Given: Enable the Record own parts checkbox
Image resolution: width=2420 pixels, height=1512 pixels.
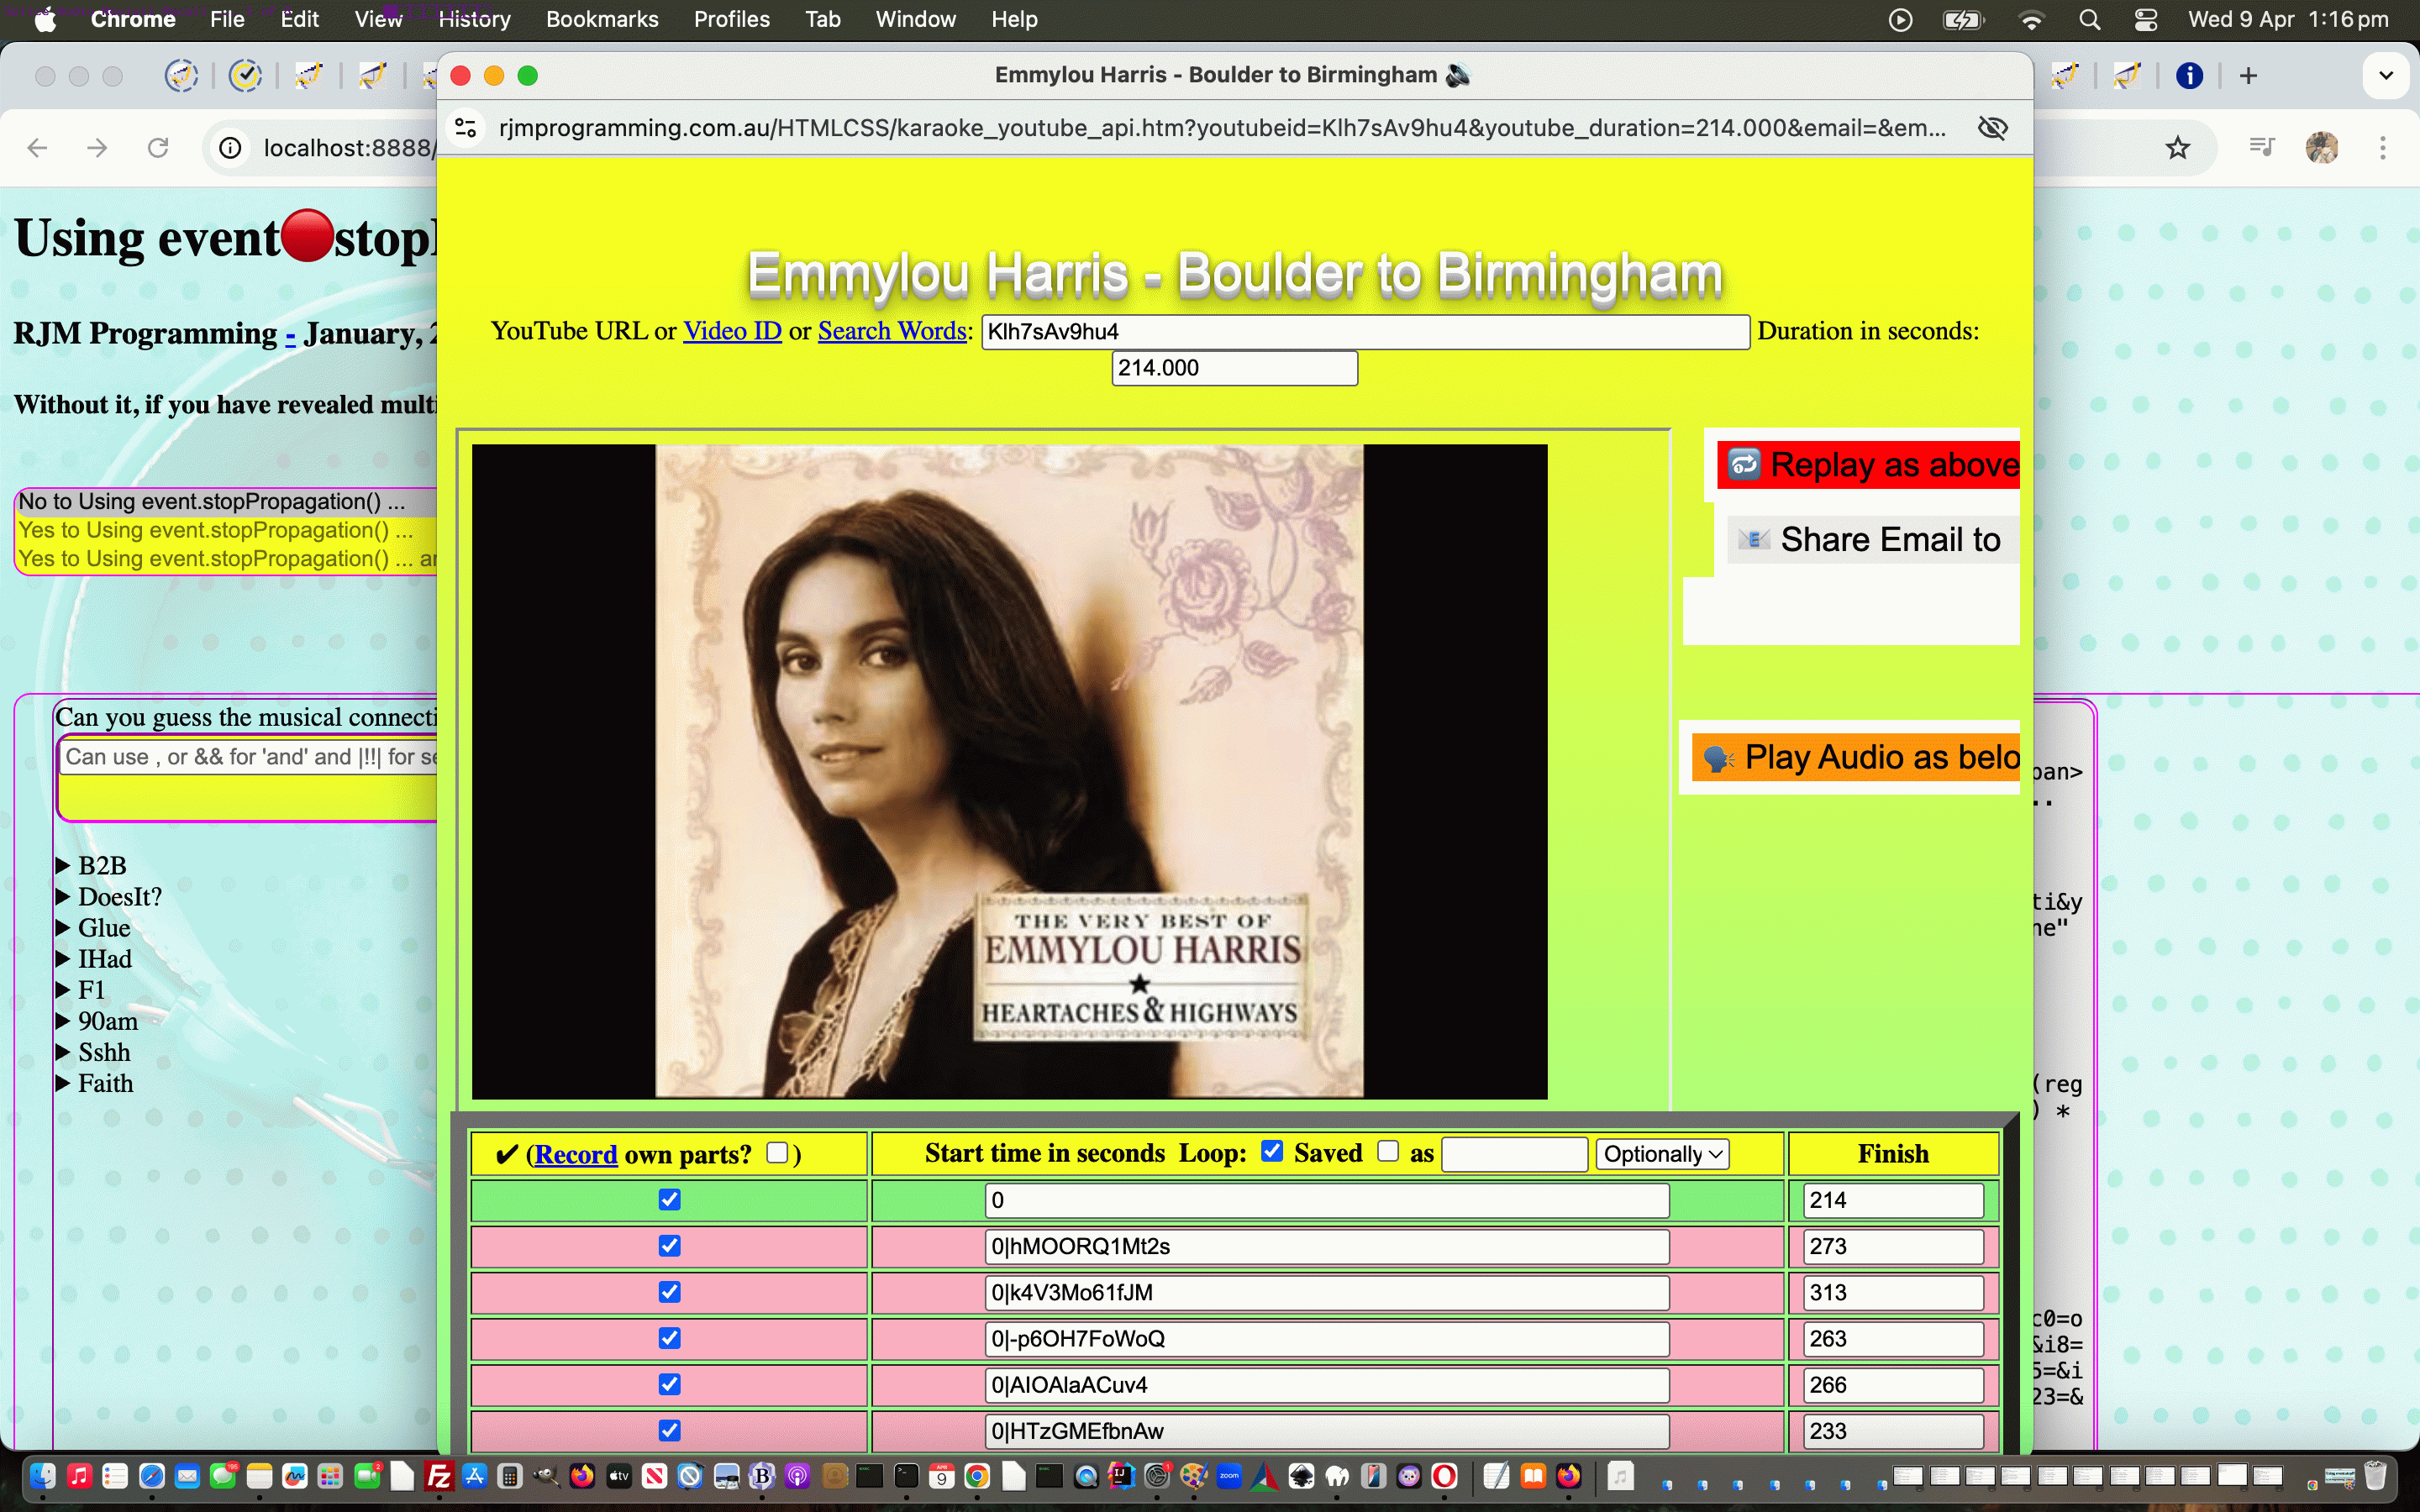Looking at the screenshot, I should click(x=777, y=1153).
